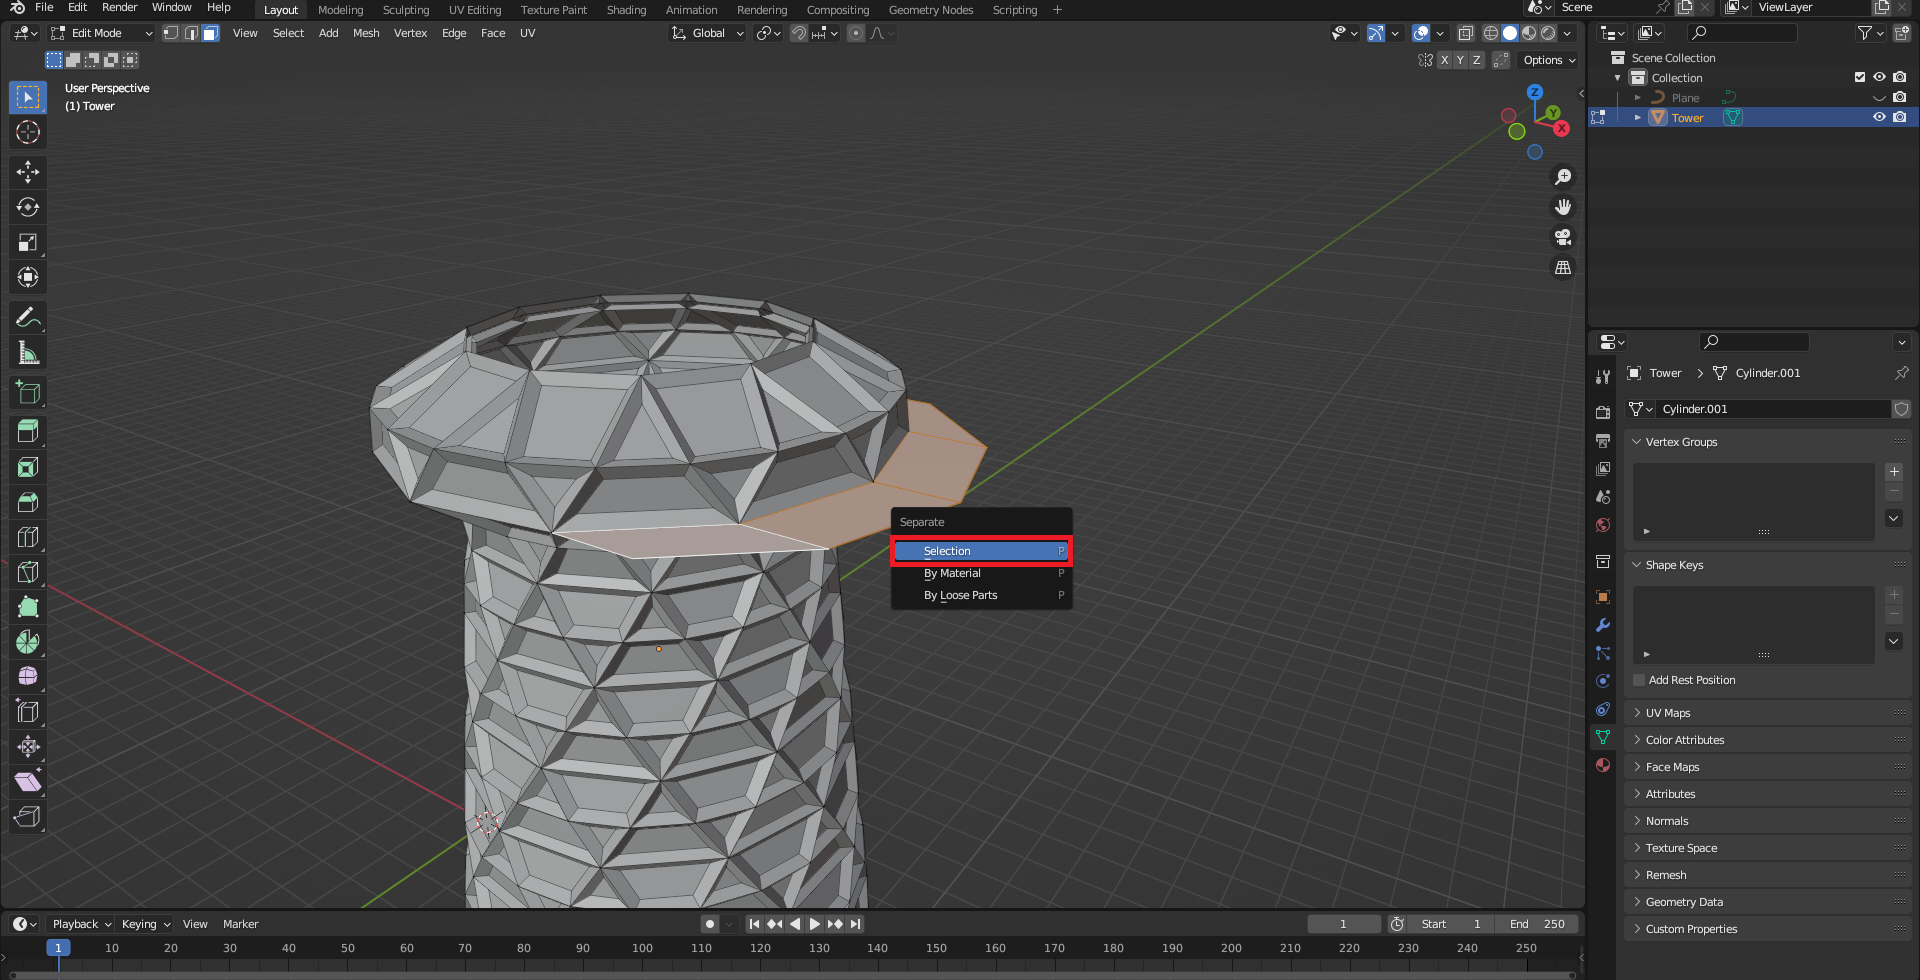Activate the Smooth tool

28,677
